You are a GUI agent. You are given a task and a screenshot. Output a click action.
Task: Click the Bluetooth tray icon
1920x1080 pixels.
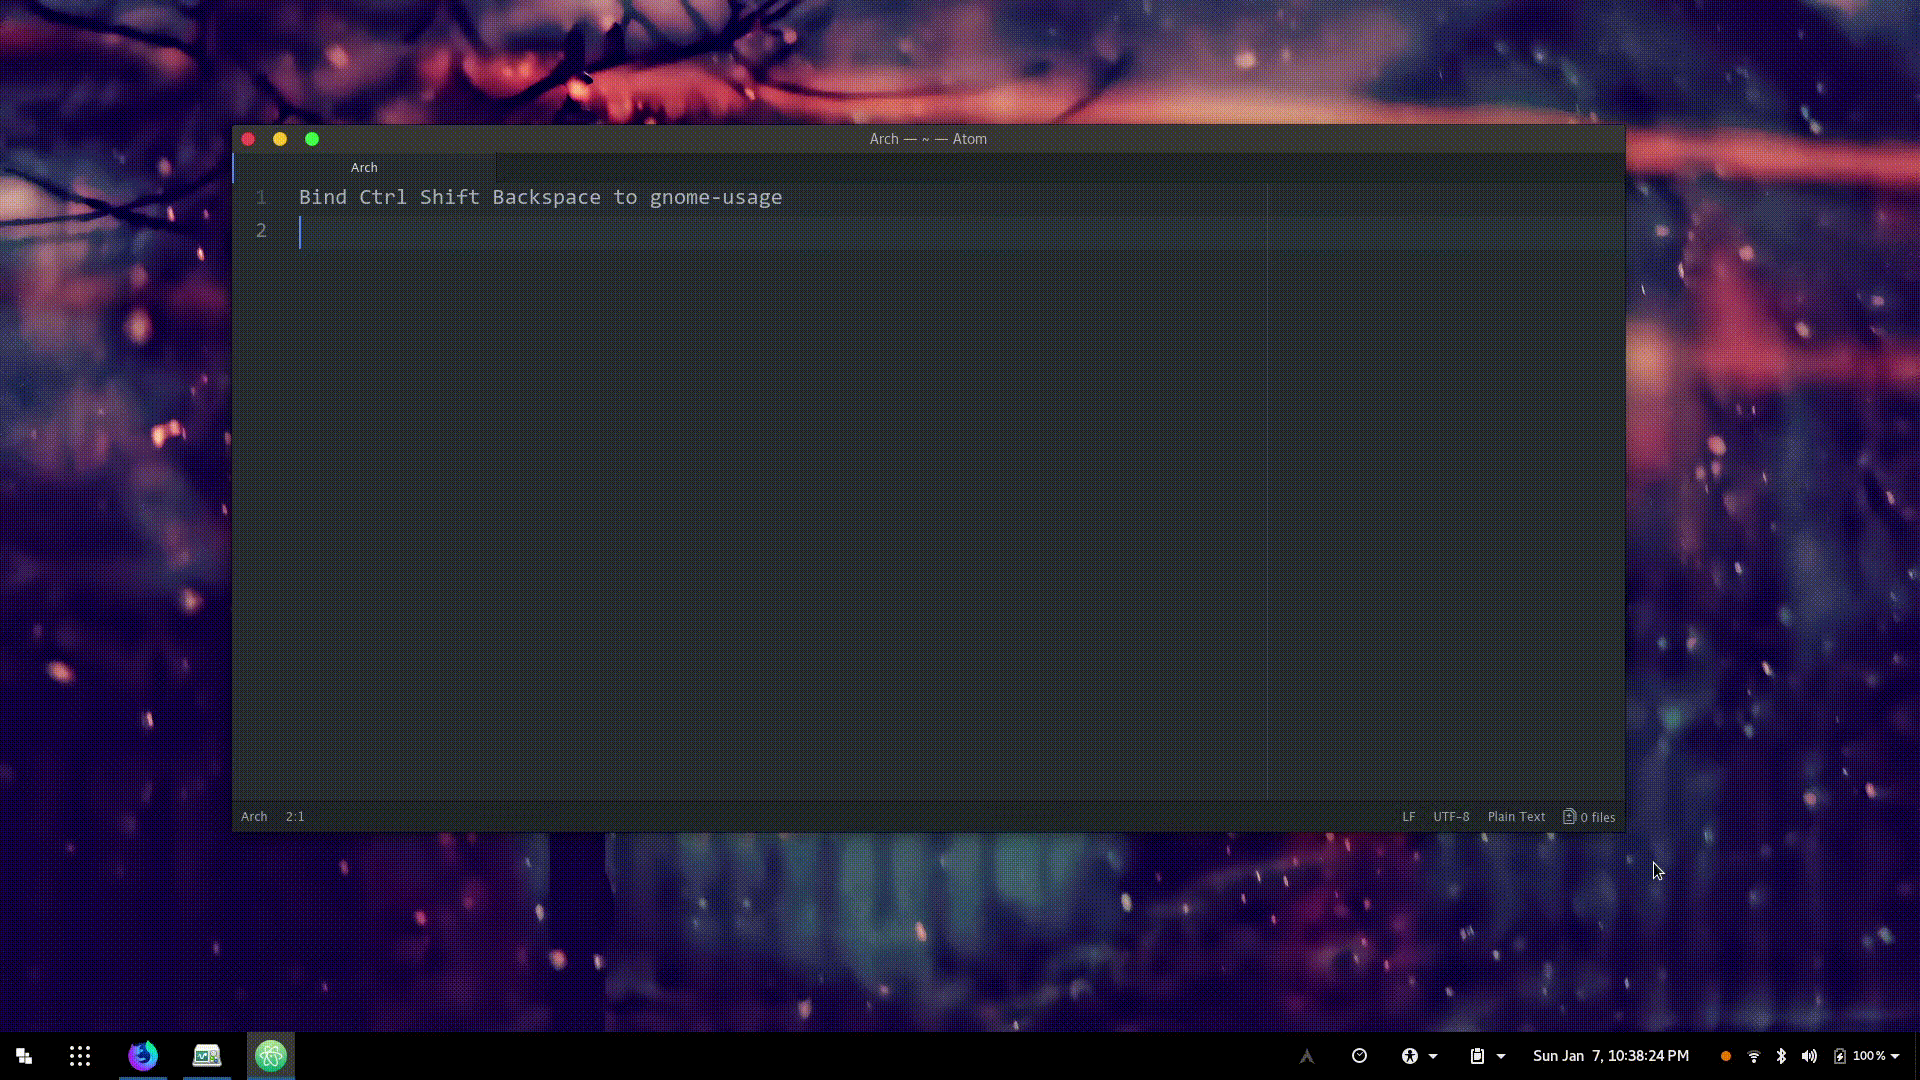[x=1781, y=1056]
